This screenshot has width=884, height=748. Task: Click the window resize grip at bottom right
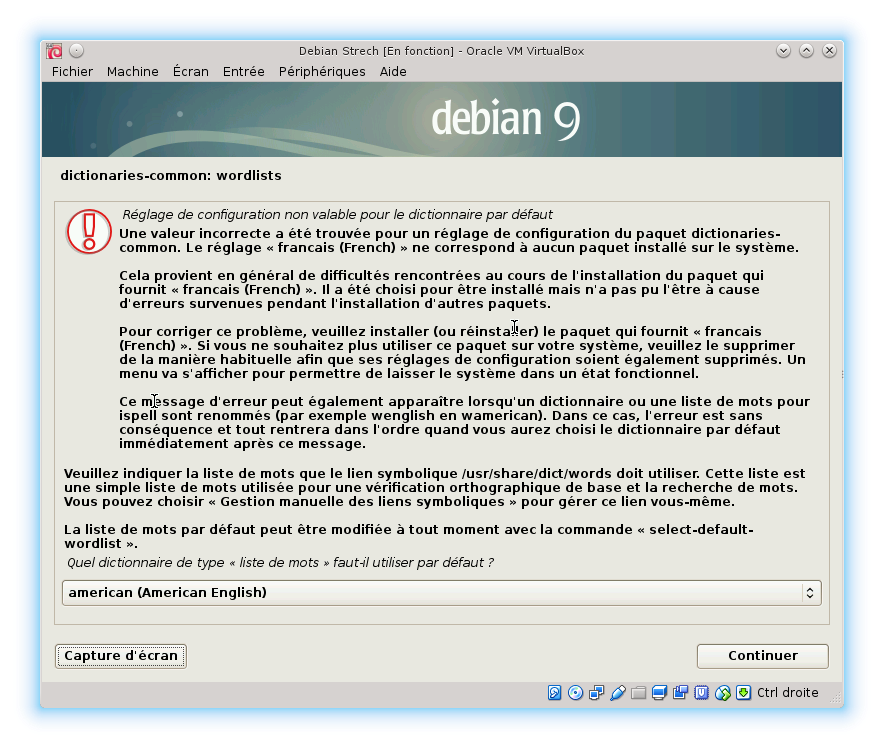click(836, 699)
